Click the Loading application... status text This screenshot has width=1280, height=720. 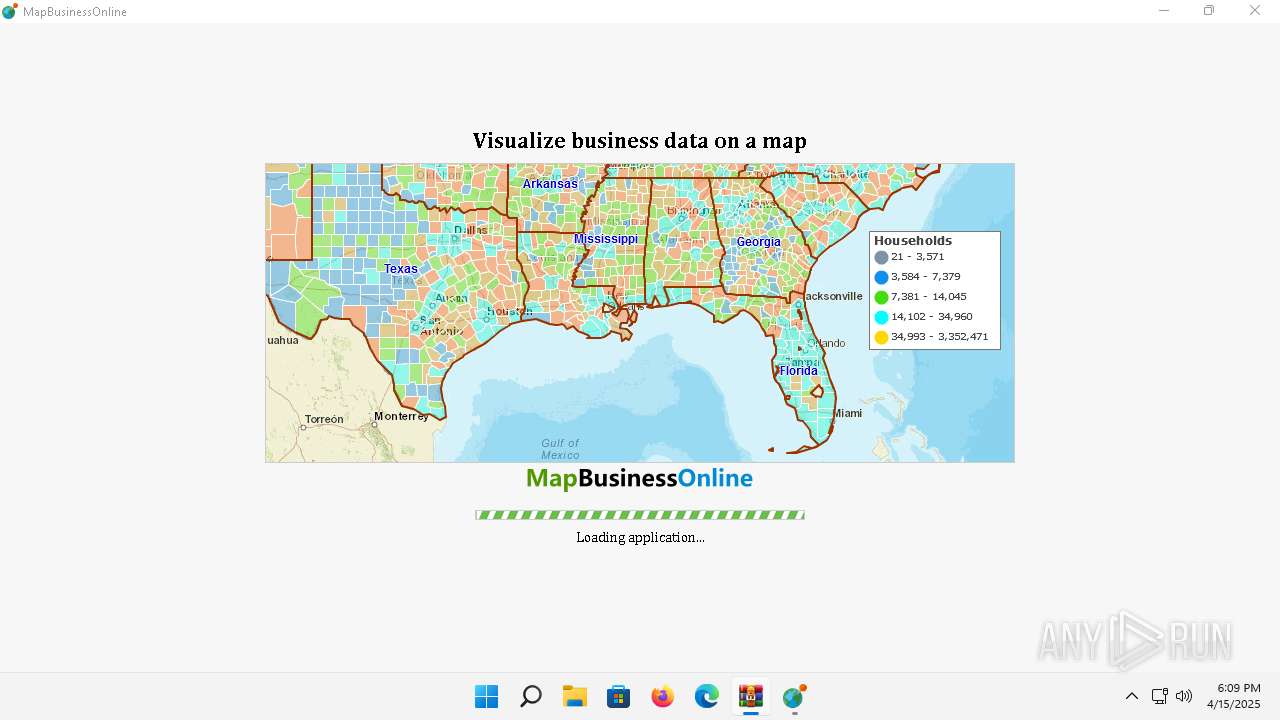click(640, 537)
